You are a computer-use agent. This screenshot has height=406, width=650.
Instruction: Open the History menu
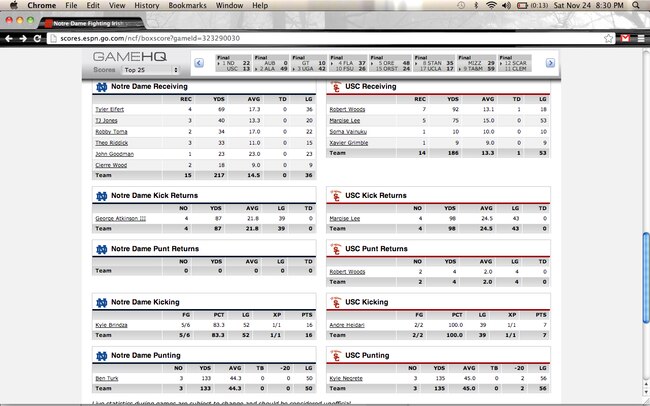147,5
